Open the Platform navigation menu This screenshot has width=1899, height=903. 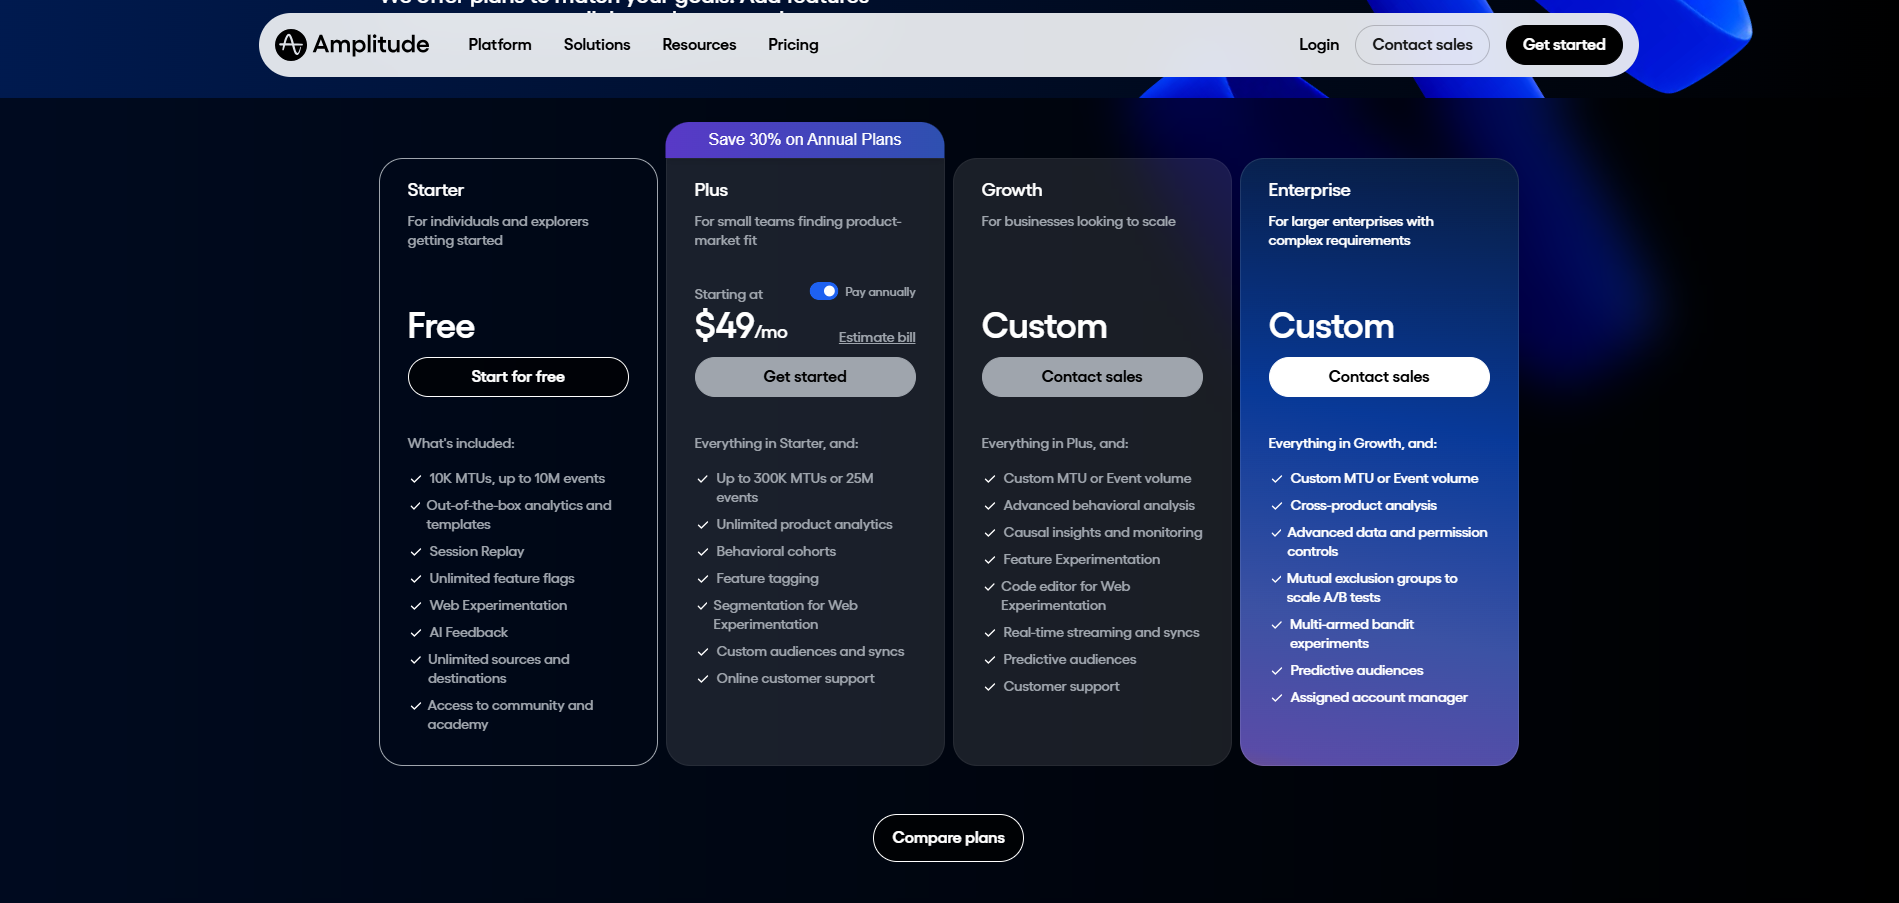(499, 44)
